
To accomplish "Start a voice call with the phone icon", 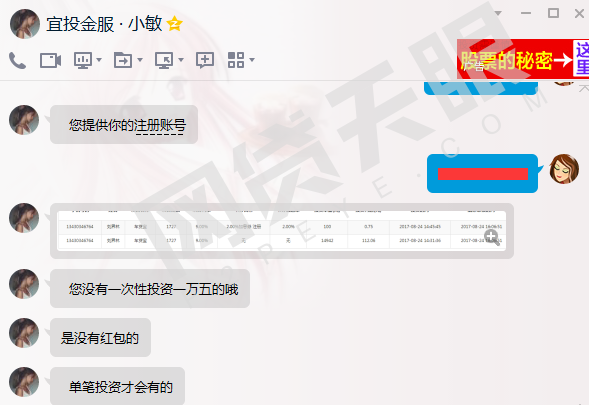I will (x=17, y=60).
